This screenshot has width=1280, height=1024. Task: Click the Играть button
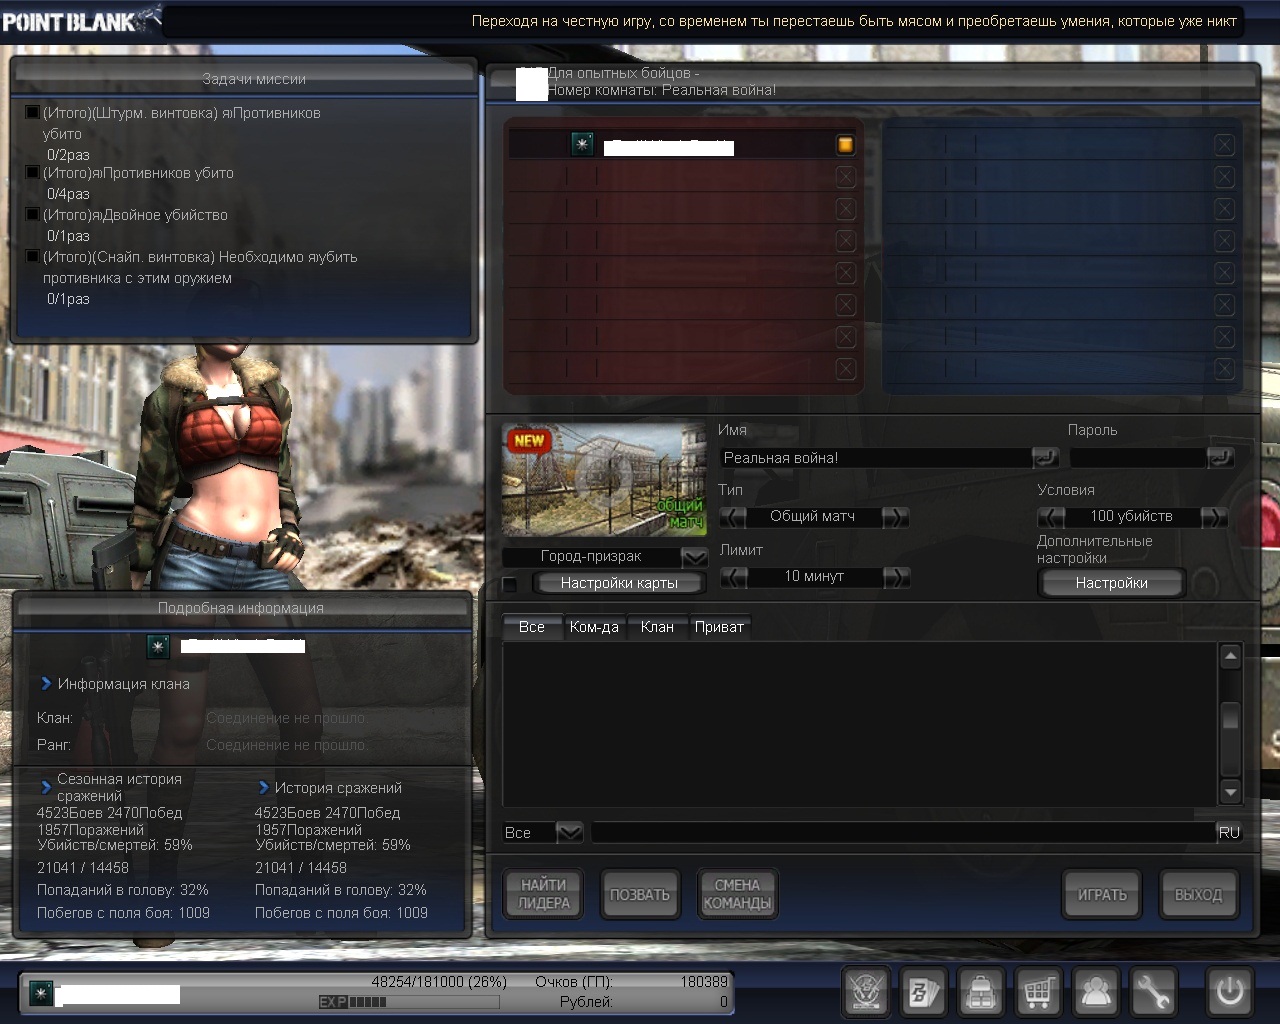(1102, 894)
